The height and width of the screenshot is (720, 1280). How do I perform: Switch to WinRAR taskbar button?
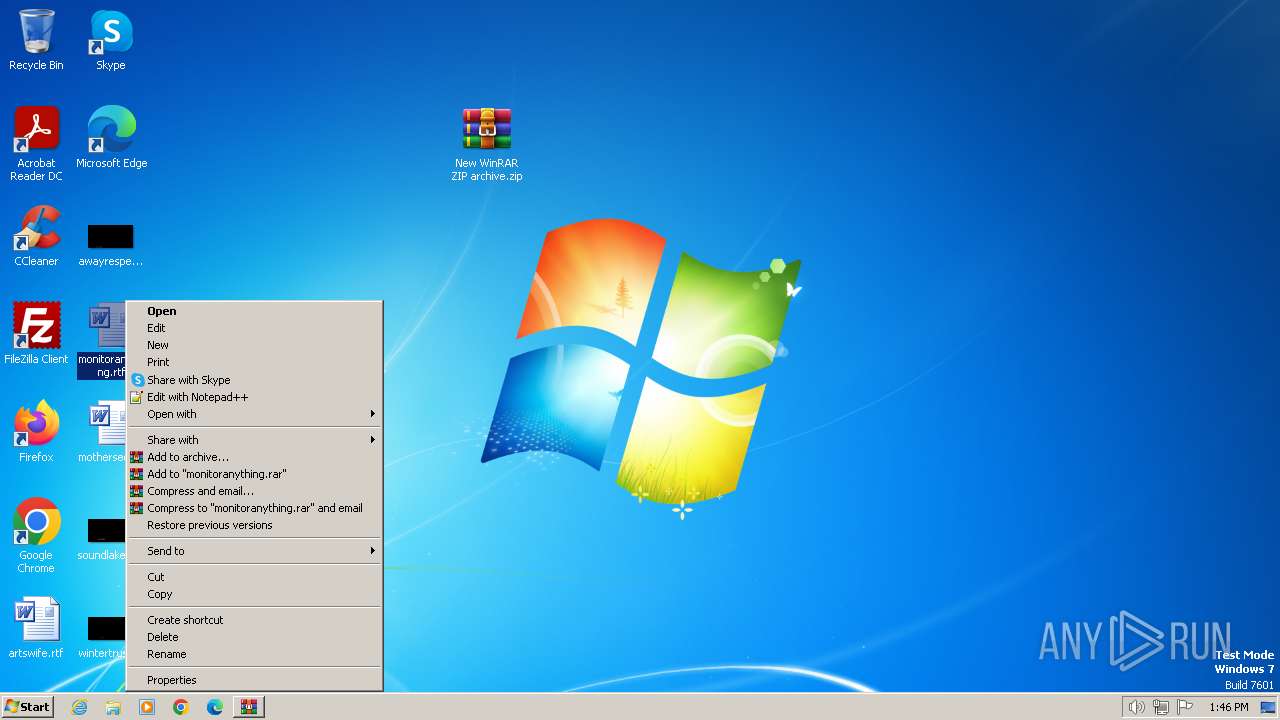[249, 707]
